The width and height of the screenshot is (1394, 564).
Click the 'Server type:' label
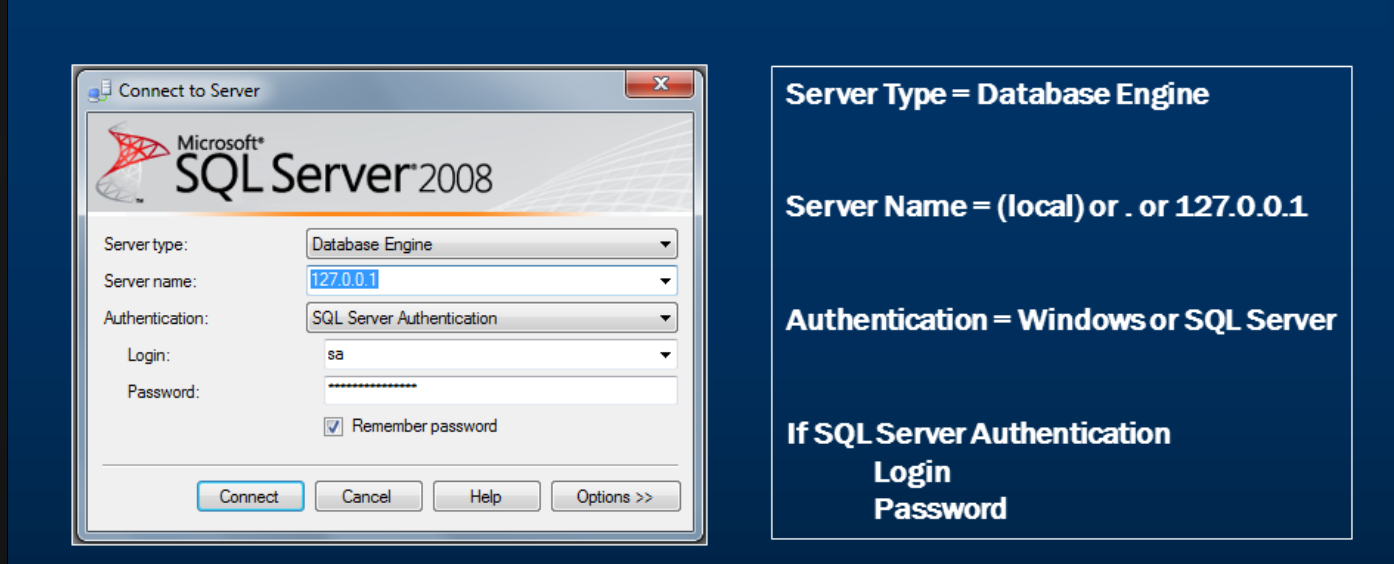tap(146, 244)
